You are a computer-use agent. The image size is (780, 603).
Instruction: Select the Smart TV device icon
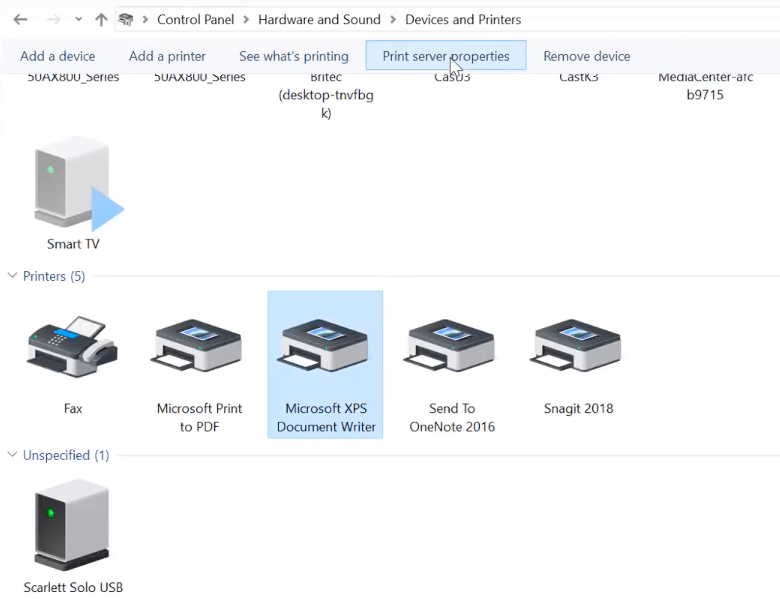(78, 183)
